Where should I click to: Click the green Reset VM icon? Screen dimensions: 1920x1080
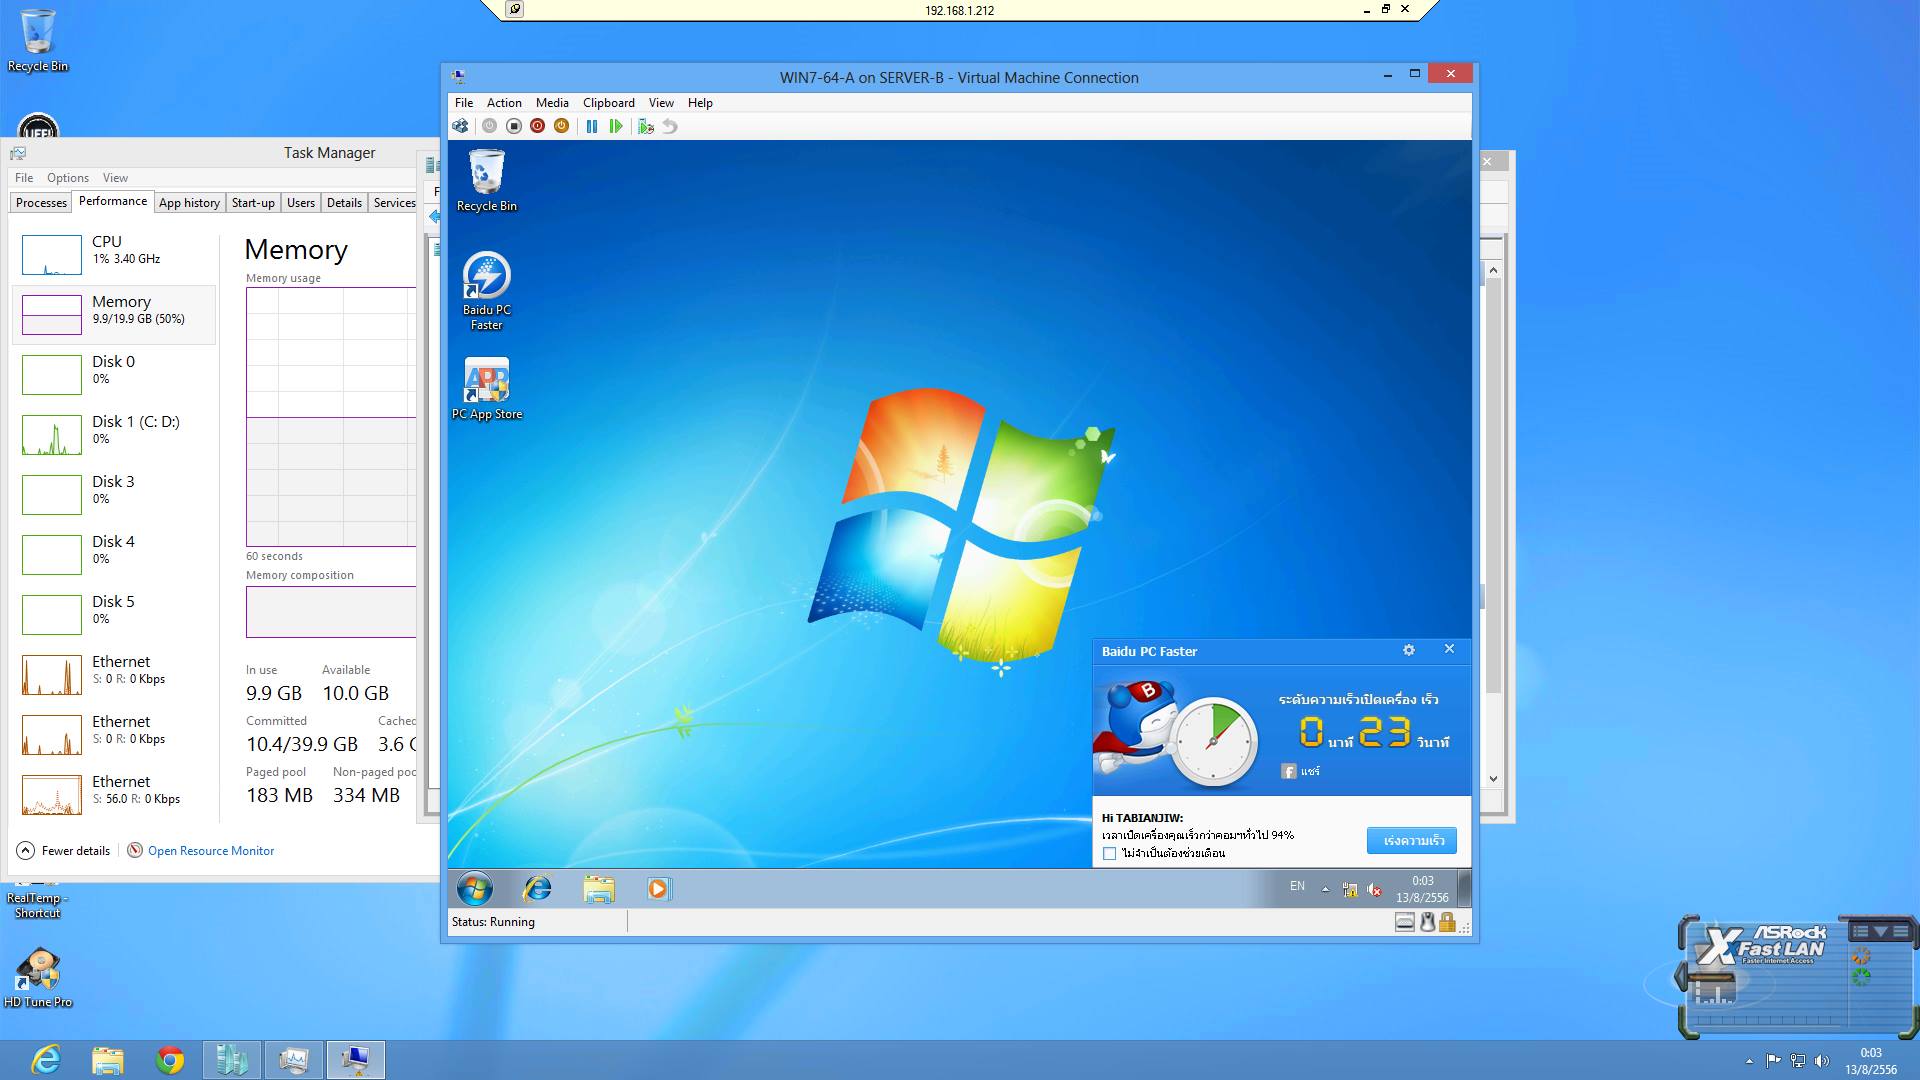coord(616,126)
